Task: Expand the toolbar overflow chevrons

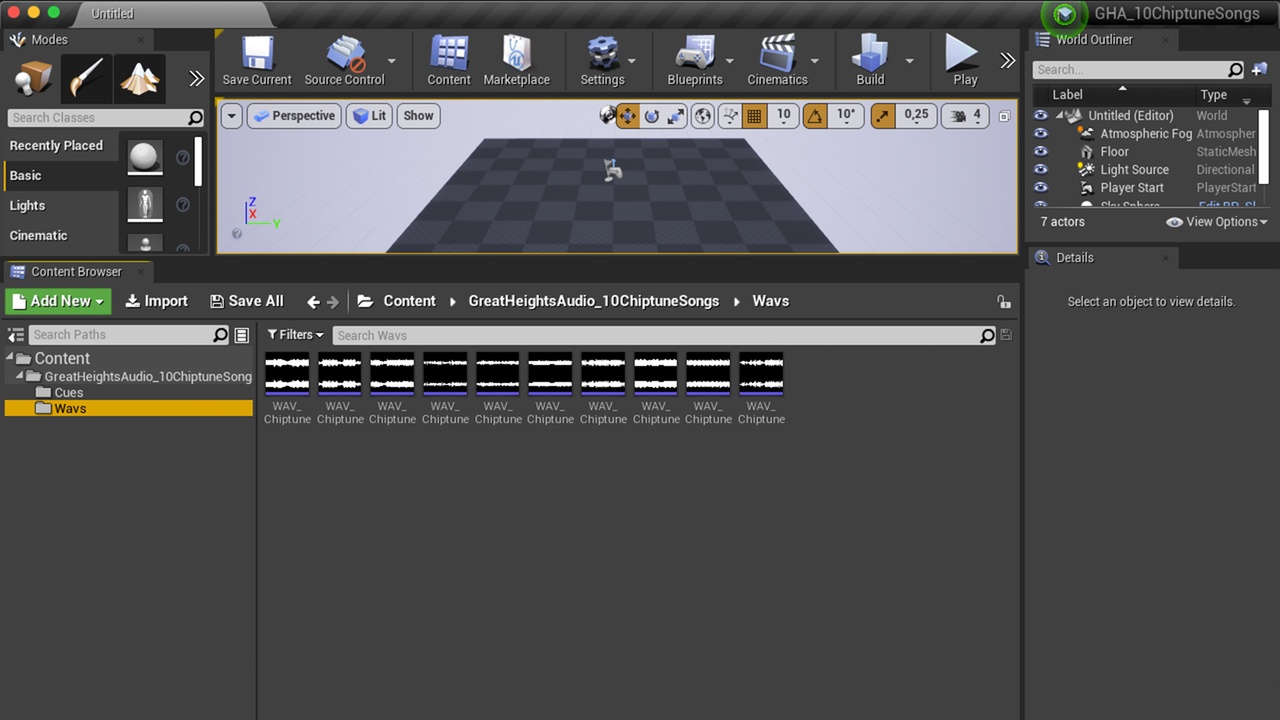Action: click(x=1007, y=61)
